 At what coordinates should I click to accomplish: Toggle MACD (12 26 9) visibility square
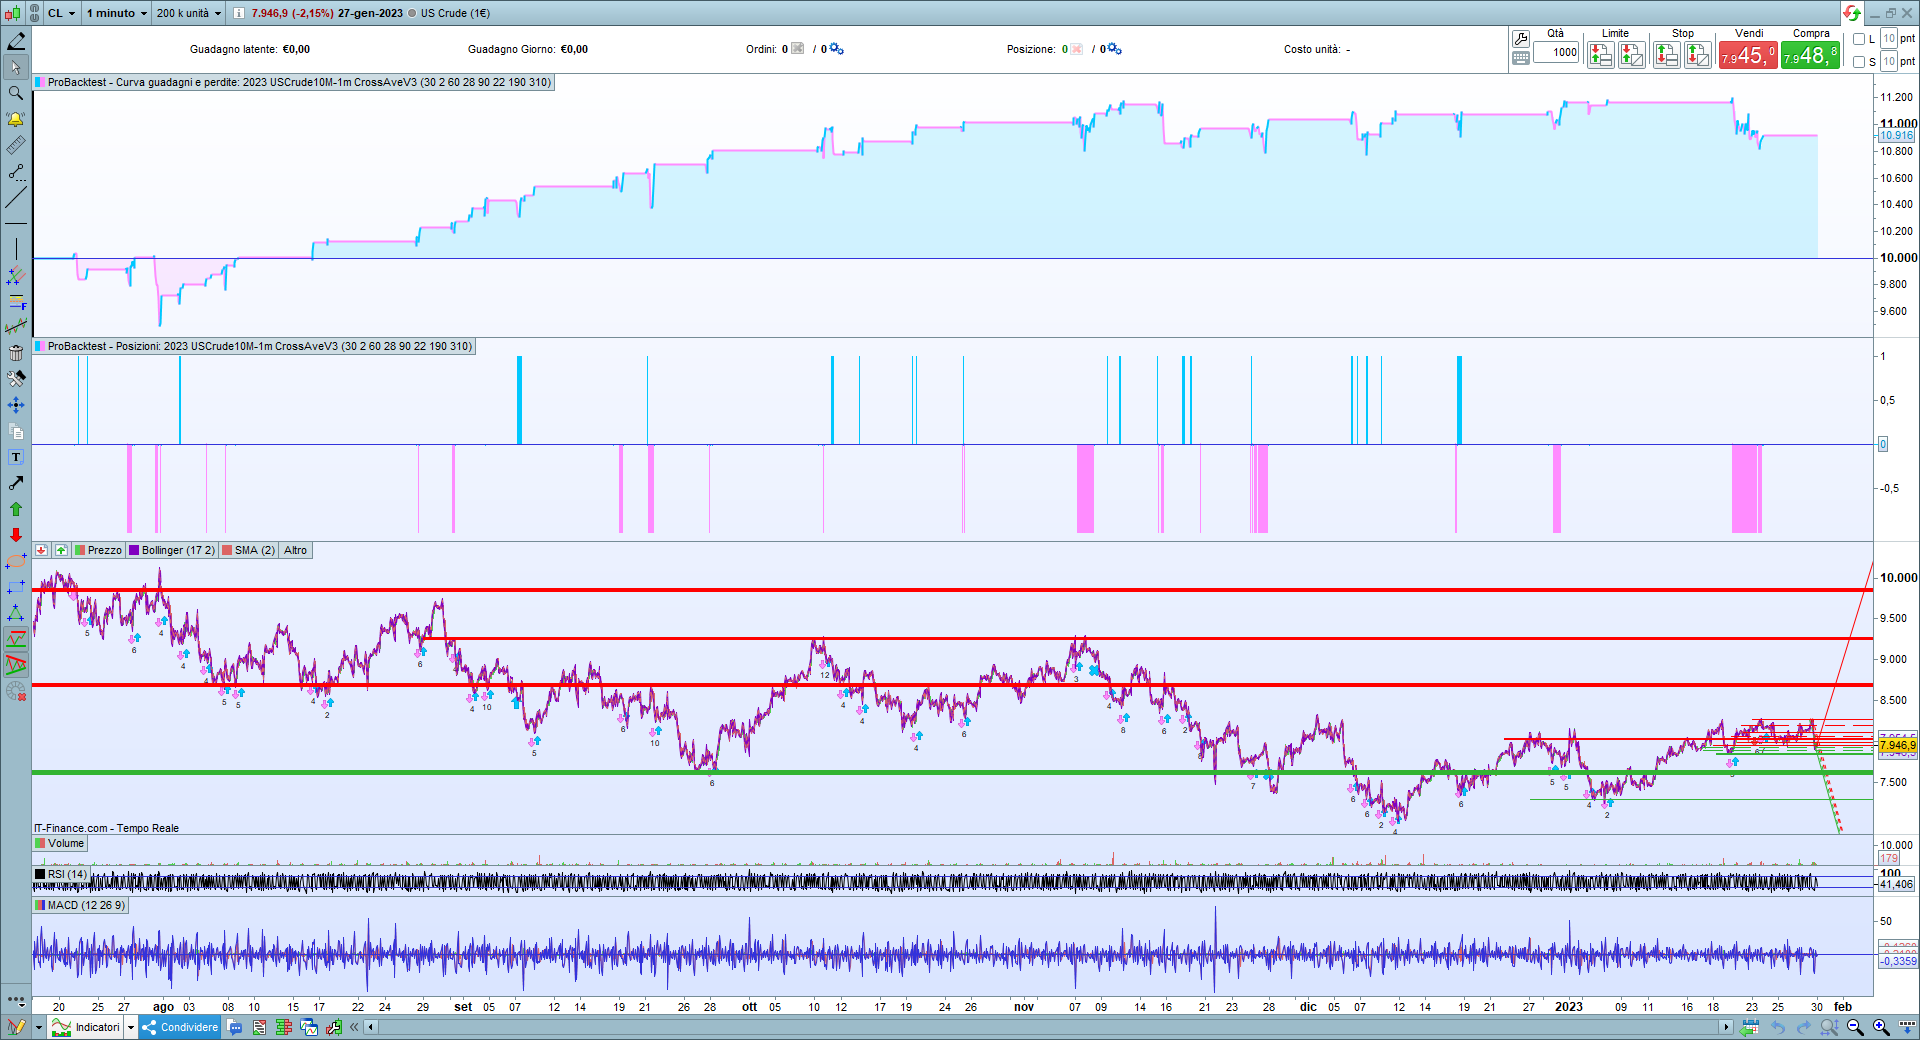[x=40, y=906]
